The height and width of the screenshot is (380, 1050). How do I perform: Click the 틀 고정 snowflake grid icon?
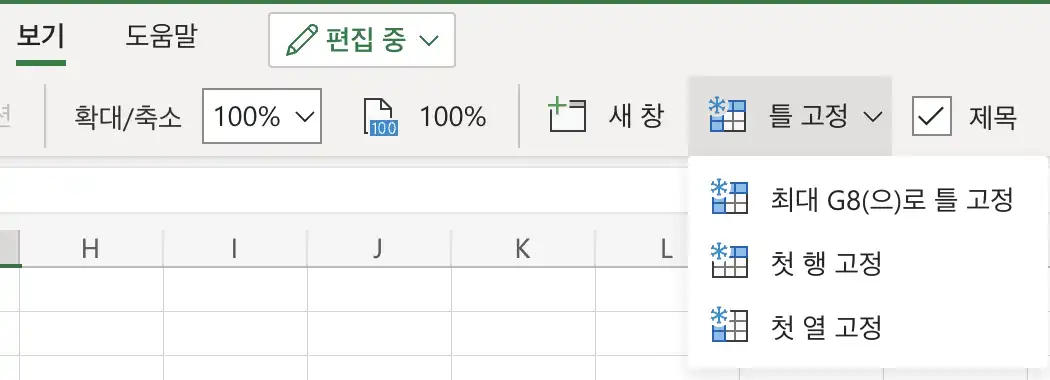(727, 116)
